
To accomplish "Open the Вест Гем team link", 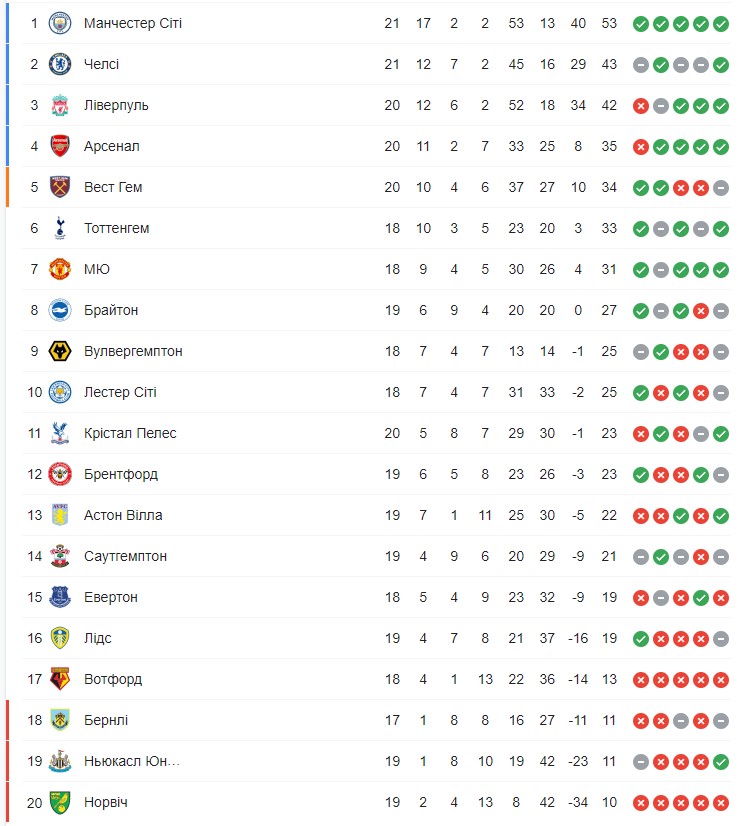I will (x=112, y=187).
